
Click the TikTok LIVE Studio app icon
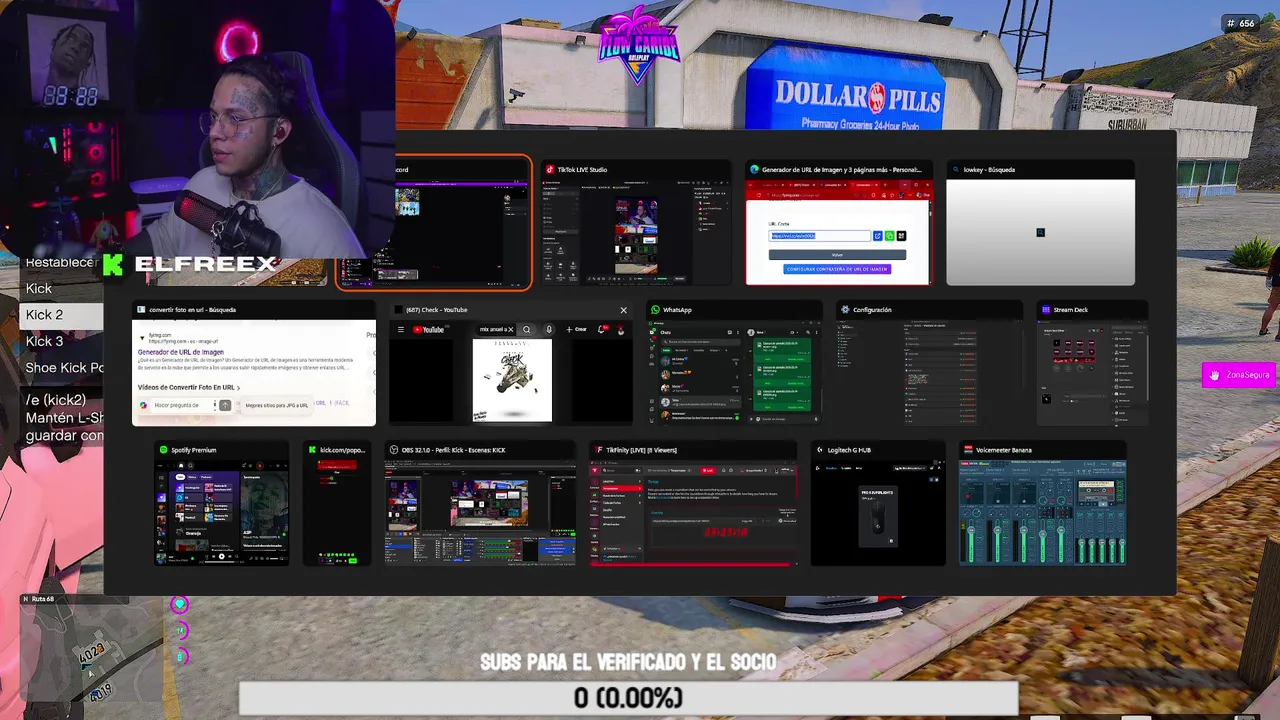click(551, 170)
